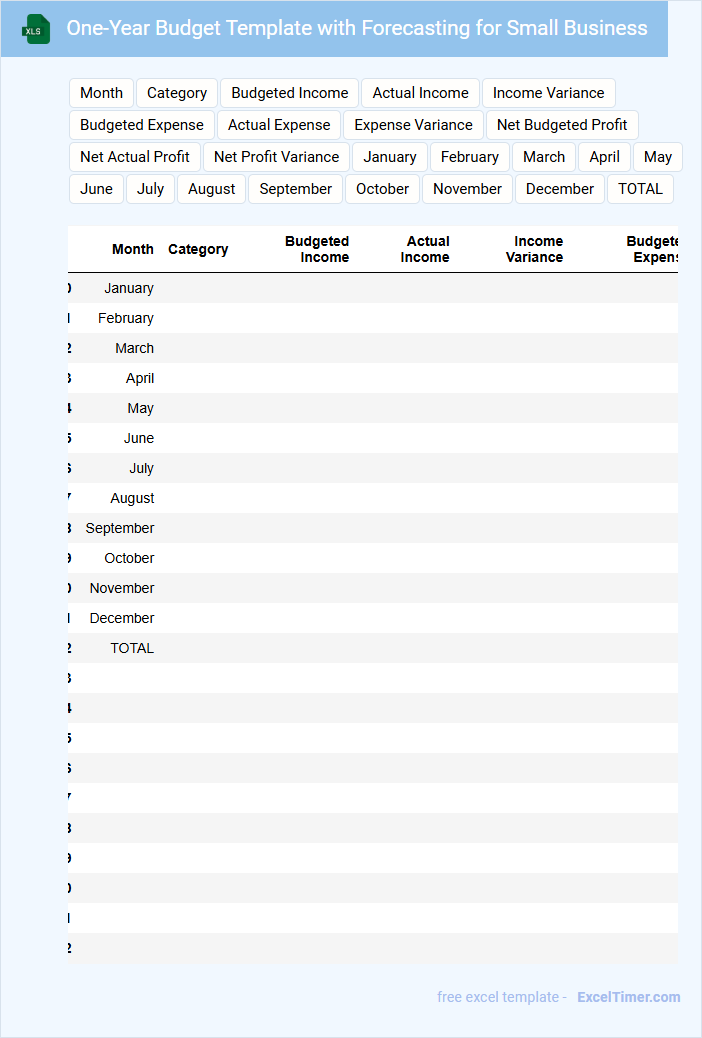Screen dimensions: 702x1038
Task: Click January cell in the table
Action: [x=128, y=288]
